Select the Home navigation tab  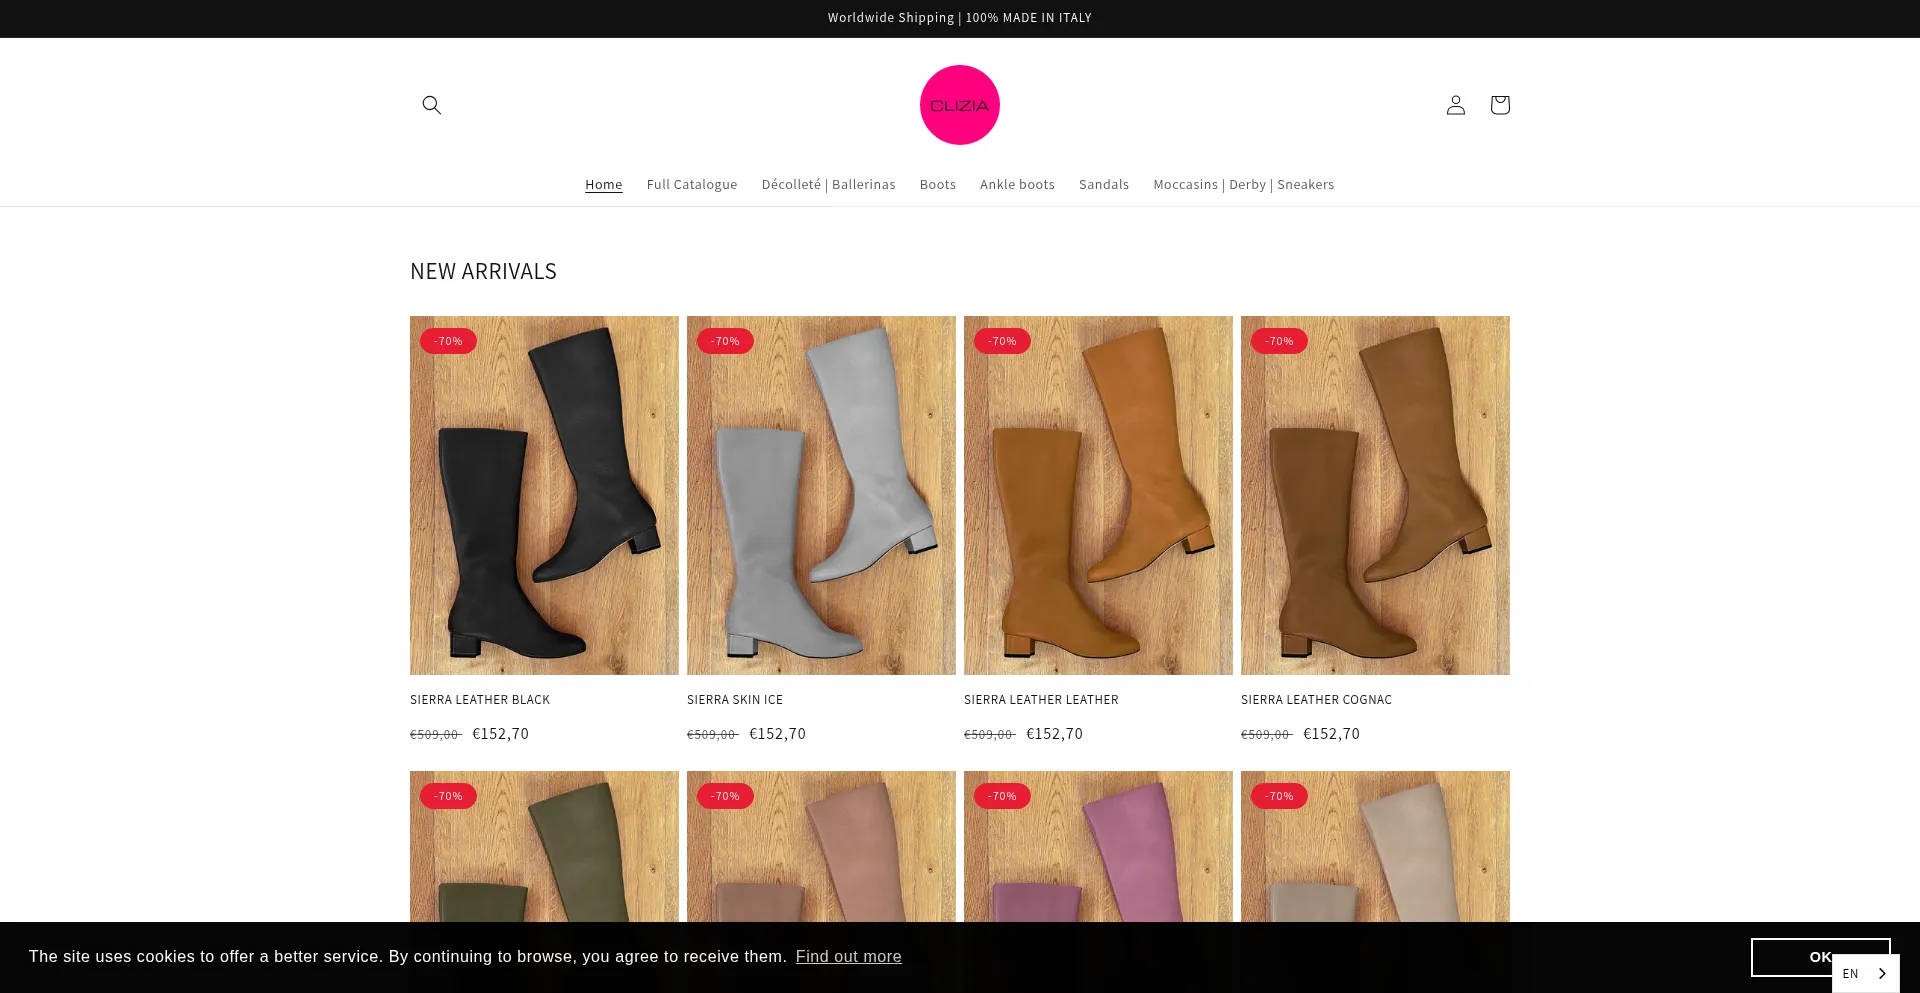coord(603,185)
